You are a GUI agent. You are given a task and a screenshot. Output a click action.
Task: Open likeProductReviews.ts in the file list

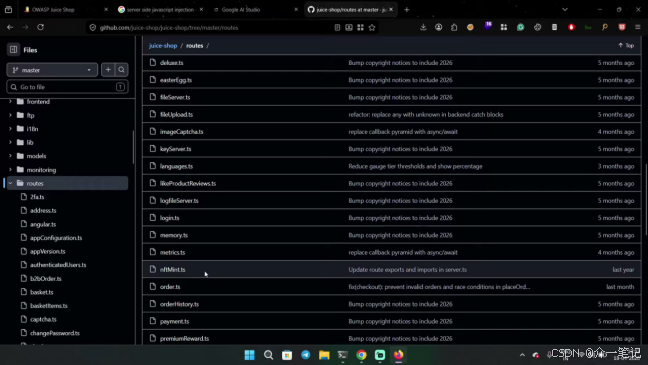(188, 184)
